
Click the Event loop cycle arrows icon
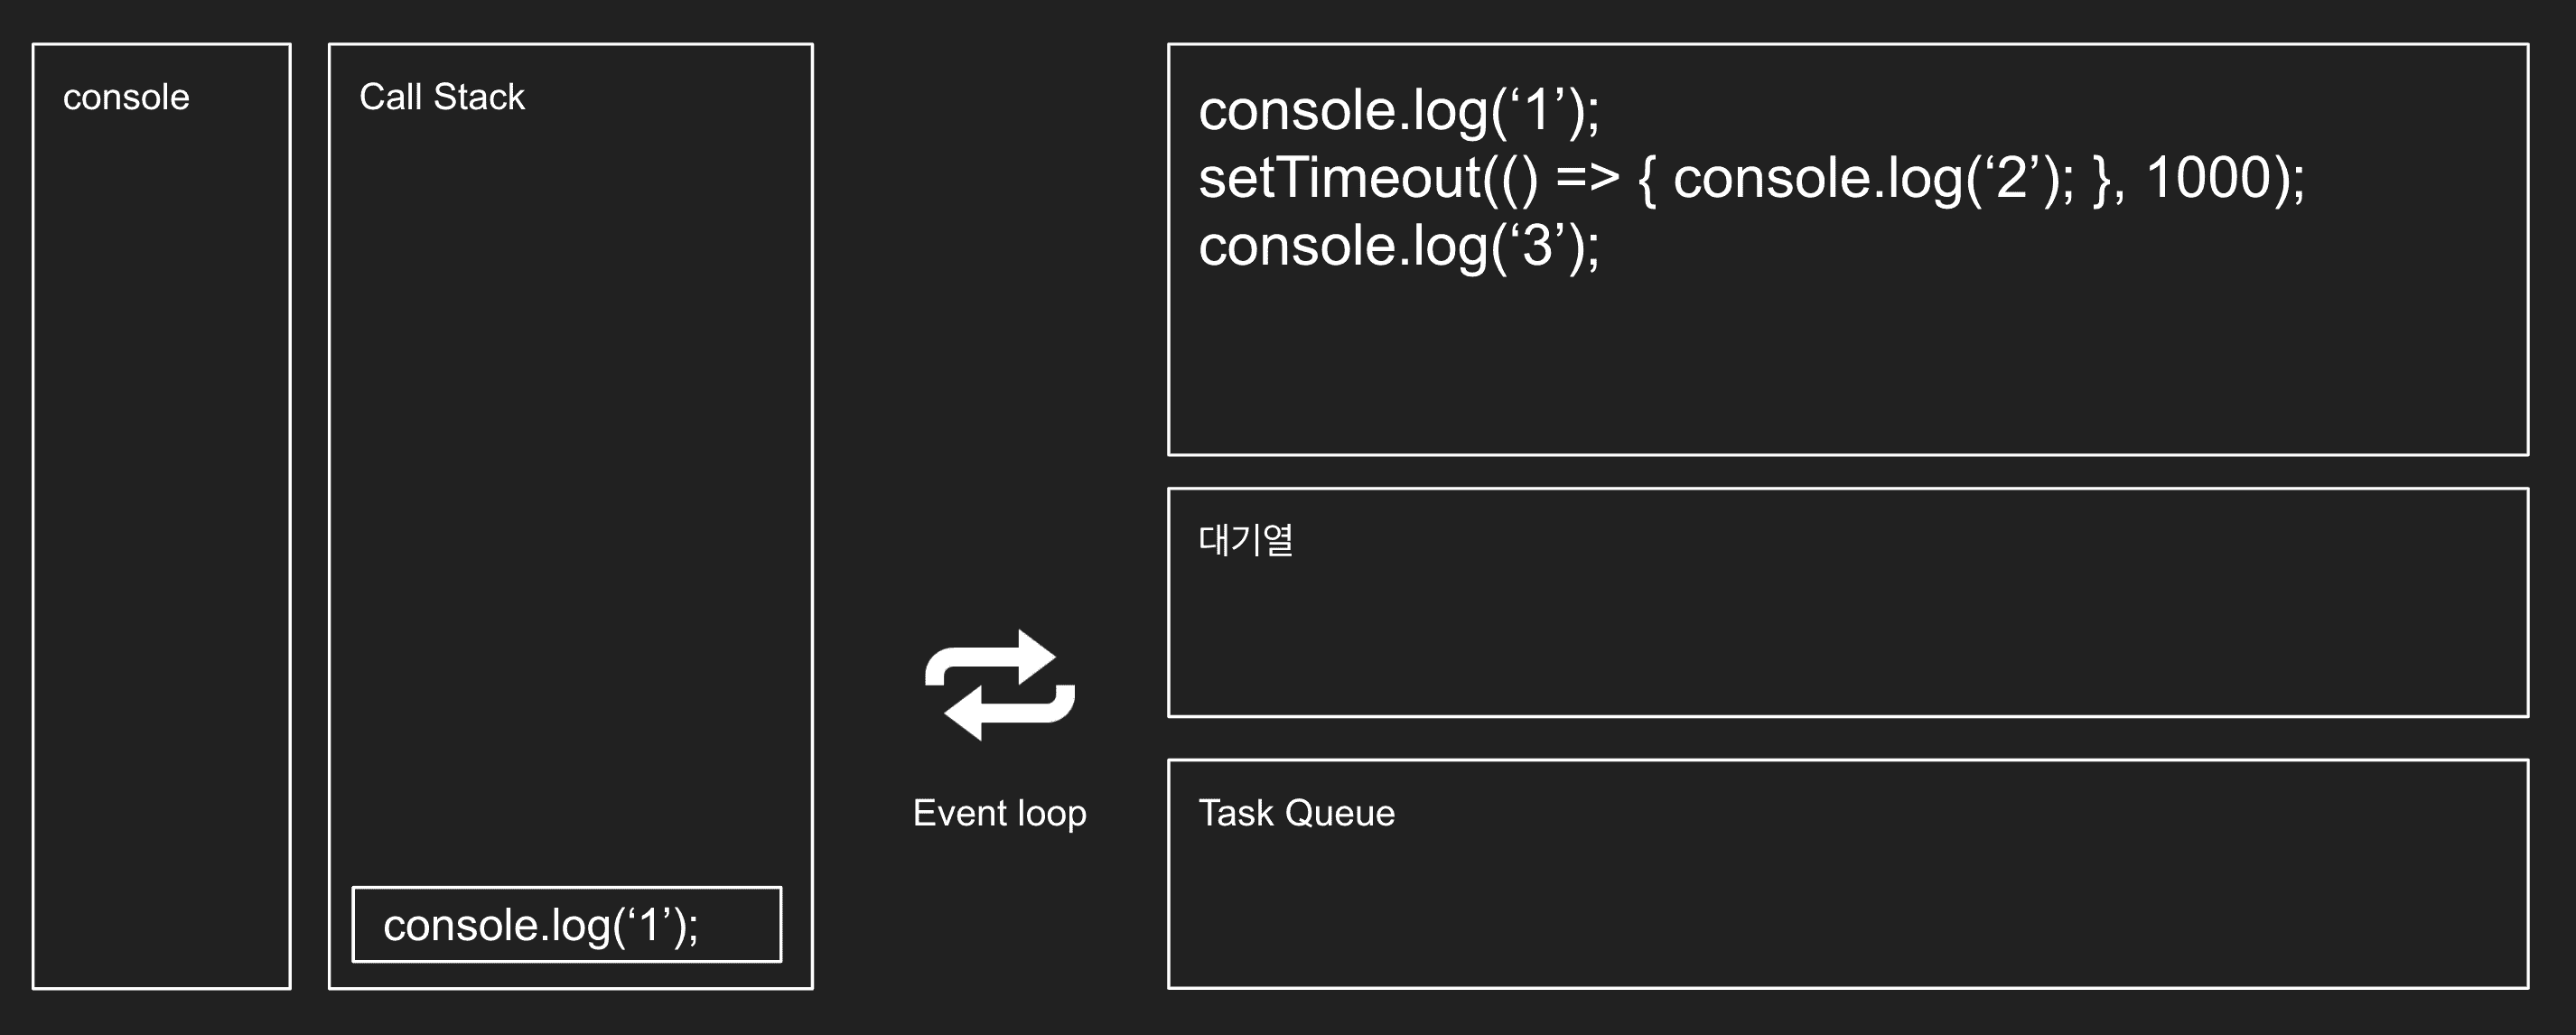point(999,685)
